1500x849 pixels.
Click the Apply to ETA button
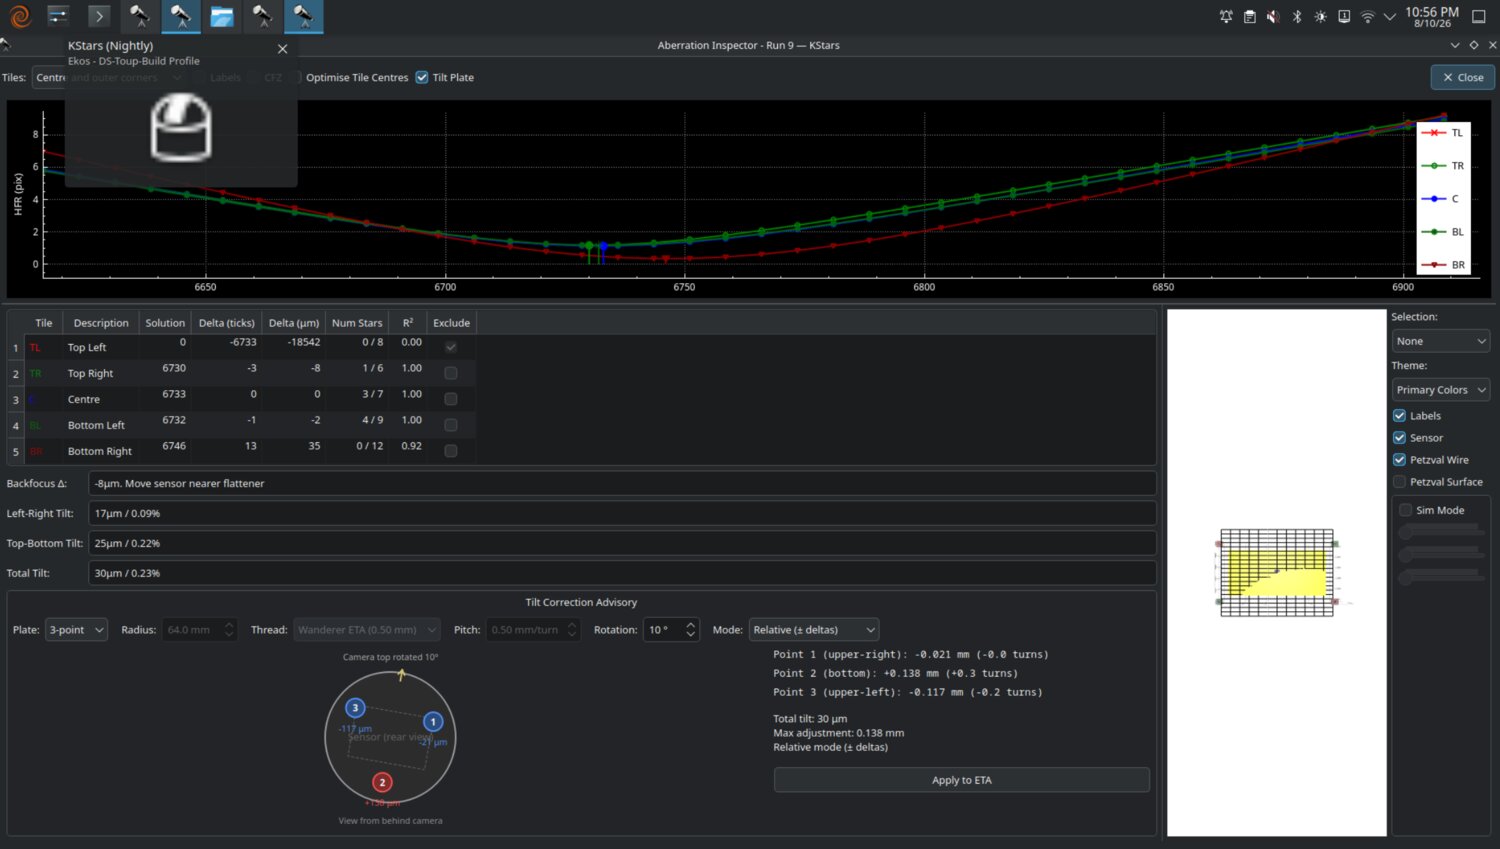coord(962,780)
